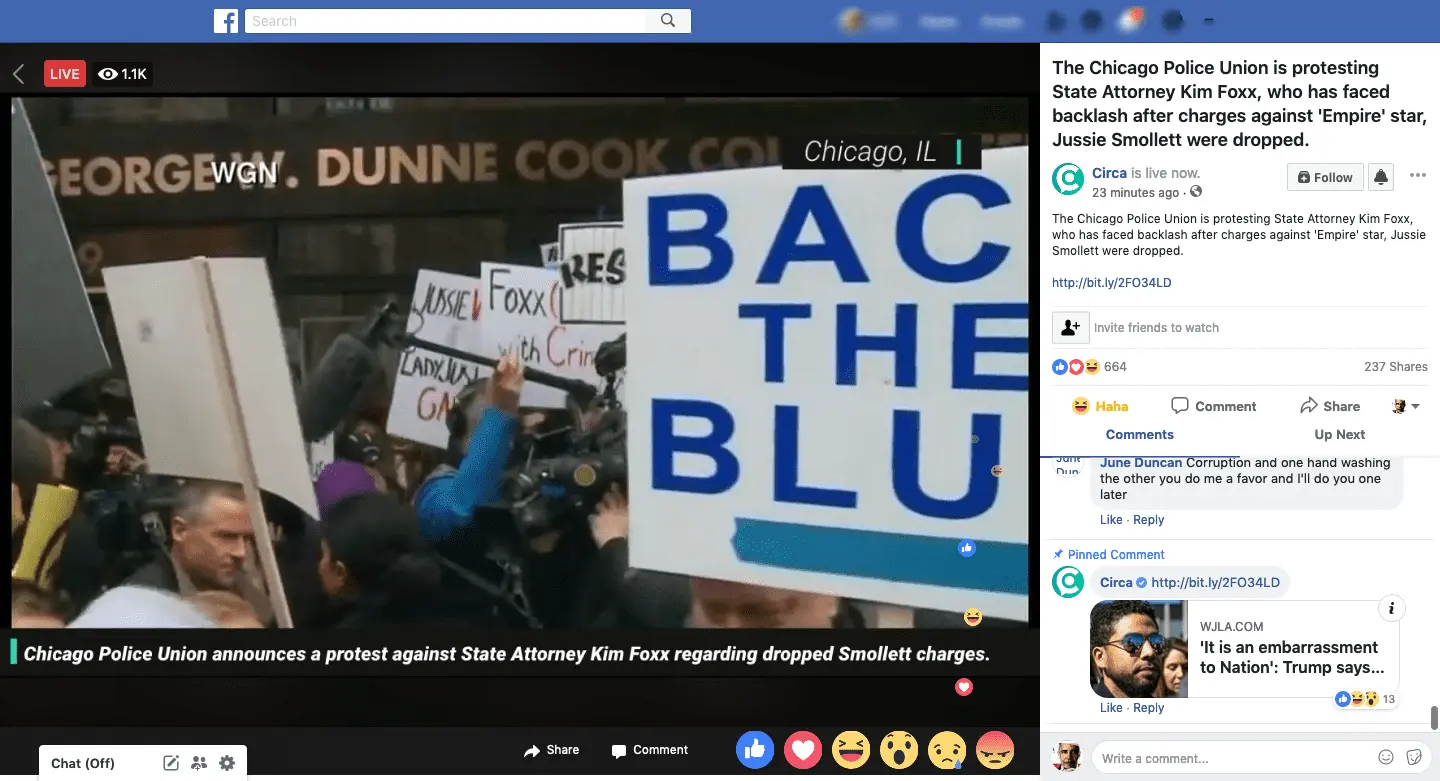The image size is (1440, 781).
Task: Click the Circa name in the pinned comment
Action: 1116,583
